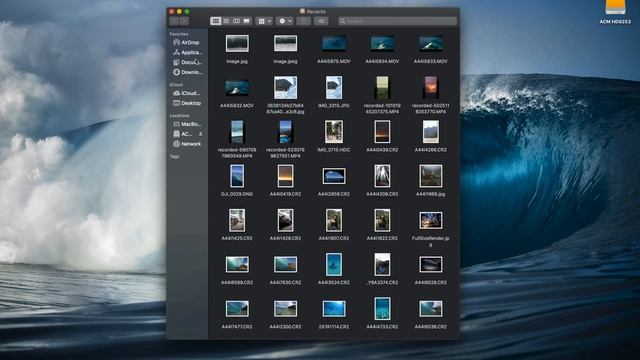Eject the AC... drive using eject icon
Screen dimensions: 640x360
200,134
